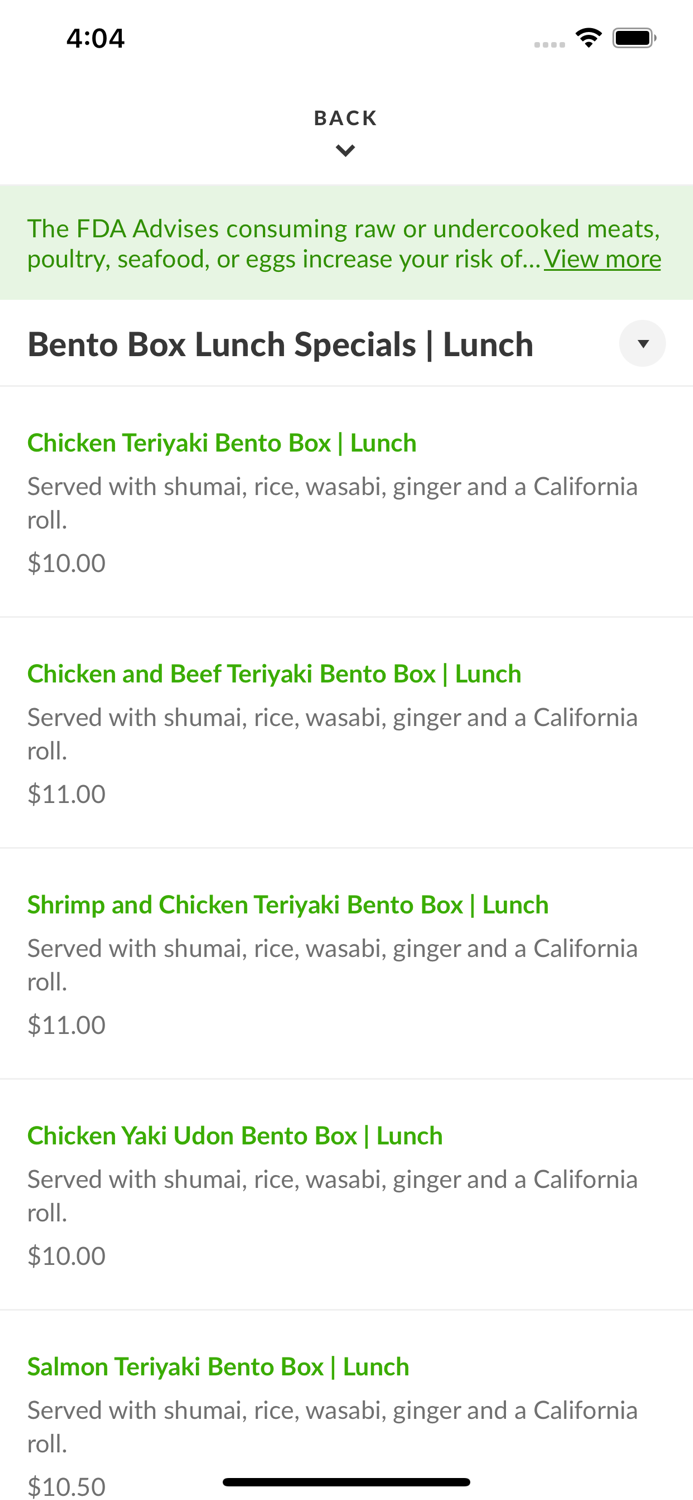
Task: Tap the cellular signal dots
Action: point(550,44)
